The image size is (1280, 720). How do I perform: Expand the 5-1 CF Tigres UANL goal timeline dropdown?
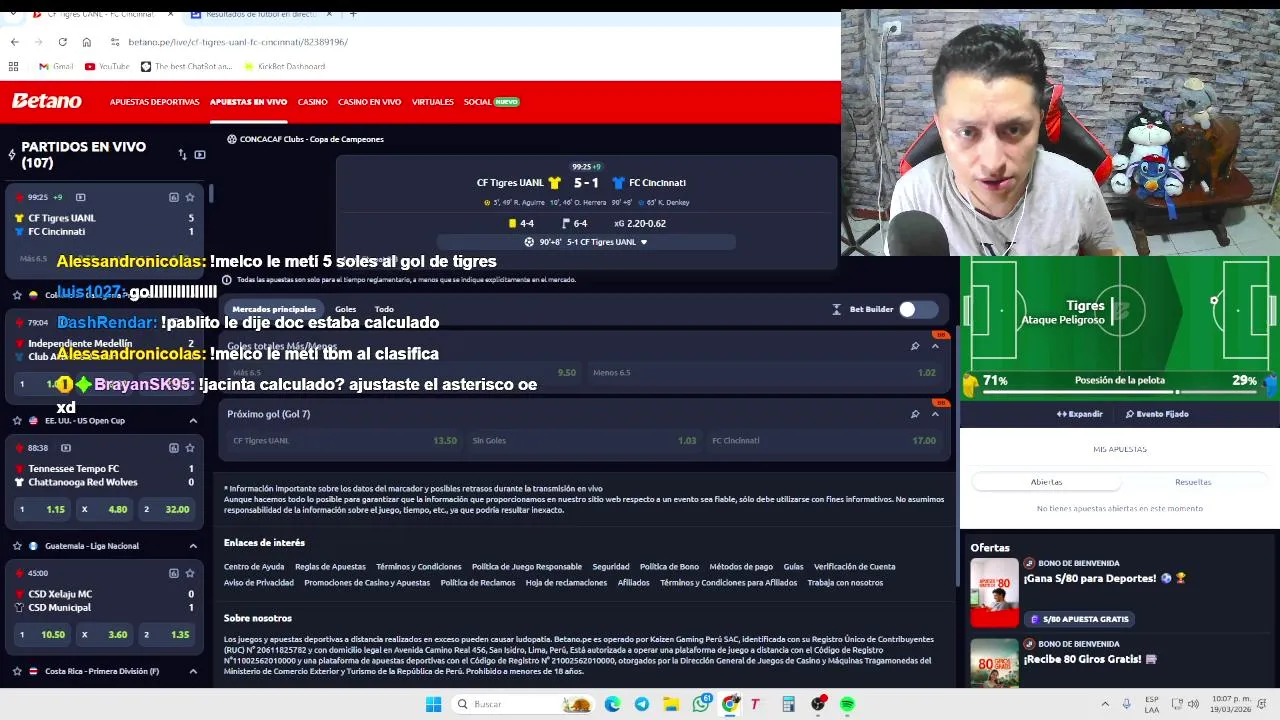click(x=587, y=242)
